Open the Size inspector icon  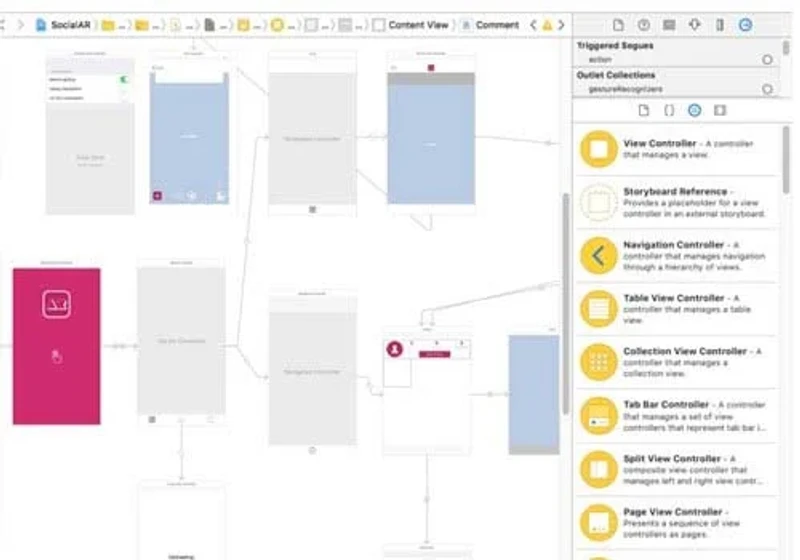click(x=719, y=24)
